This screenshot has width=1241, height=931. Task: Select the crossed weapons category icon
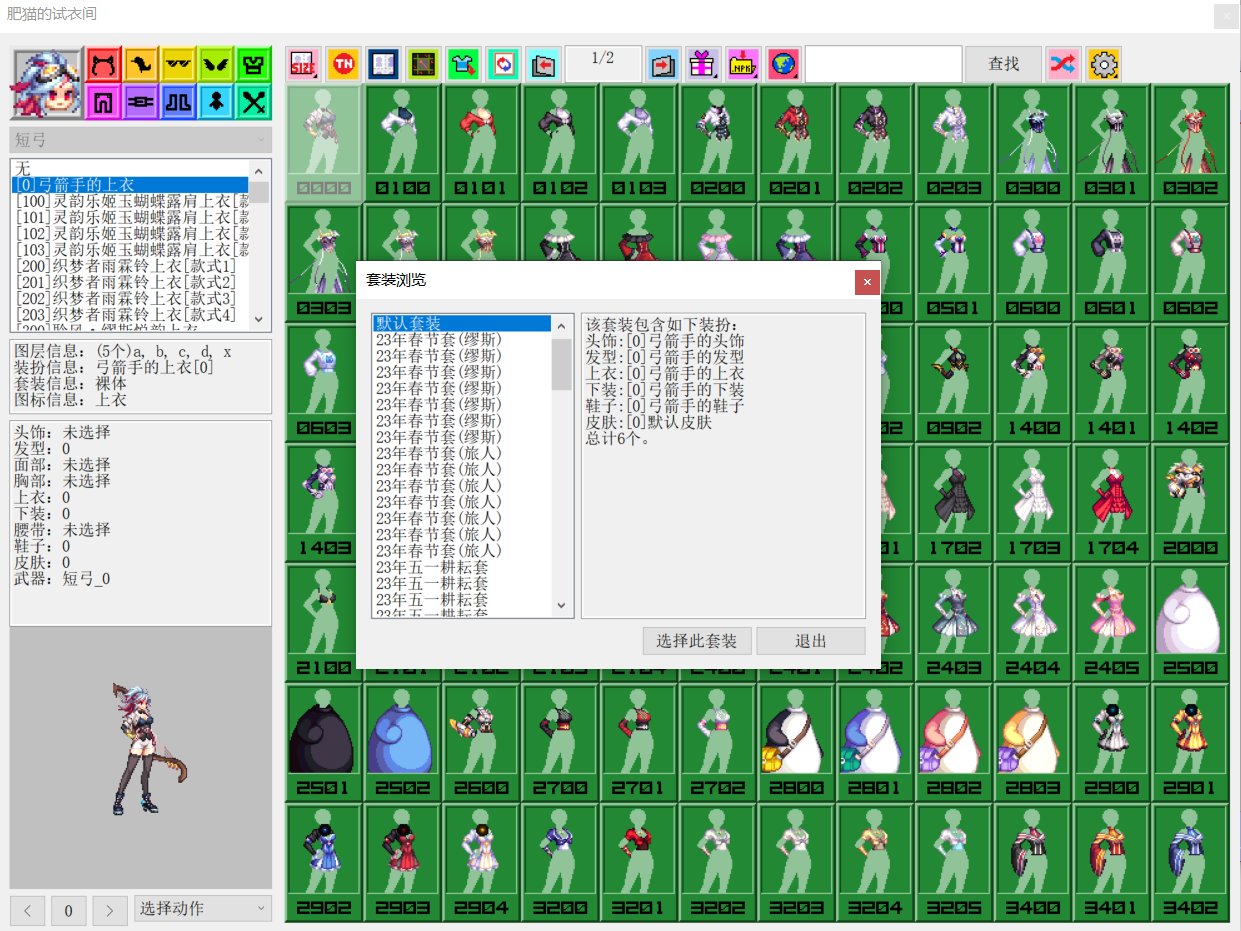(255, 102)
